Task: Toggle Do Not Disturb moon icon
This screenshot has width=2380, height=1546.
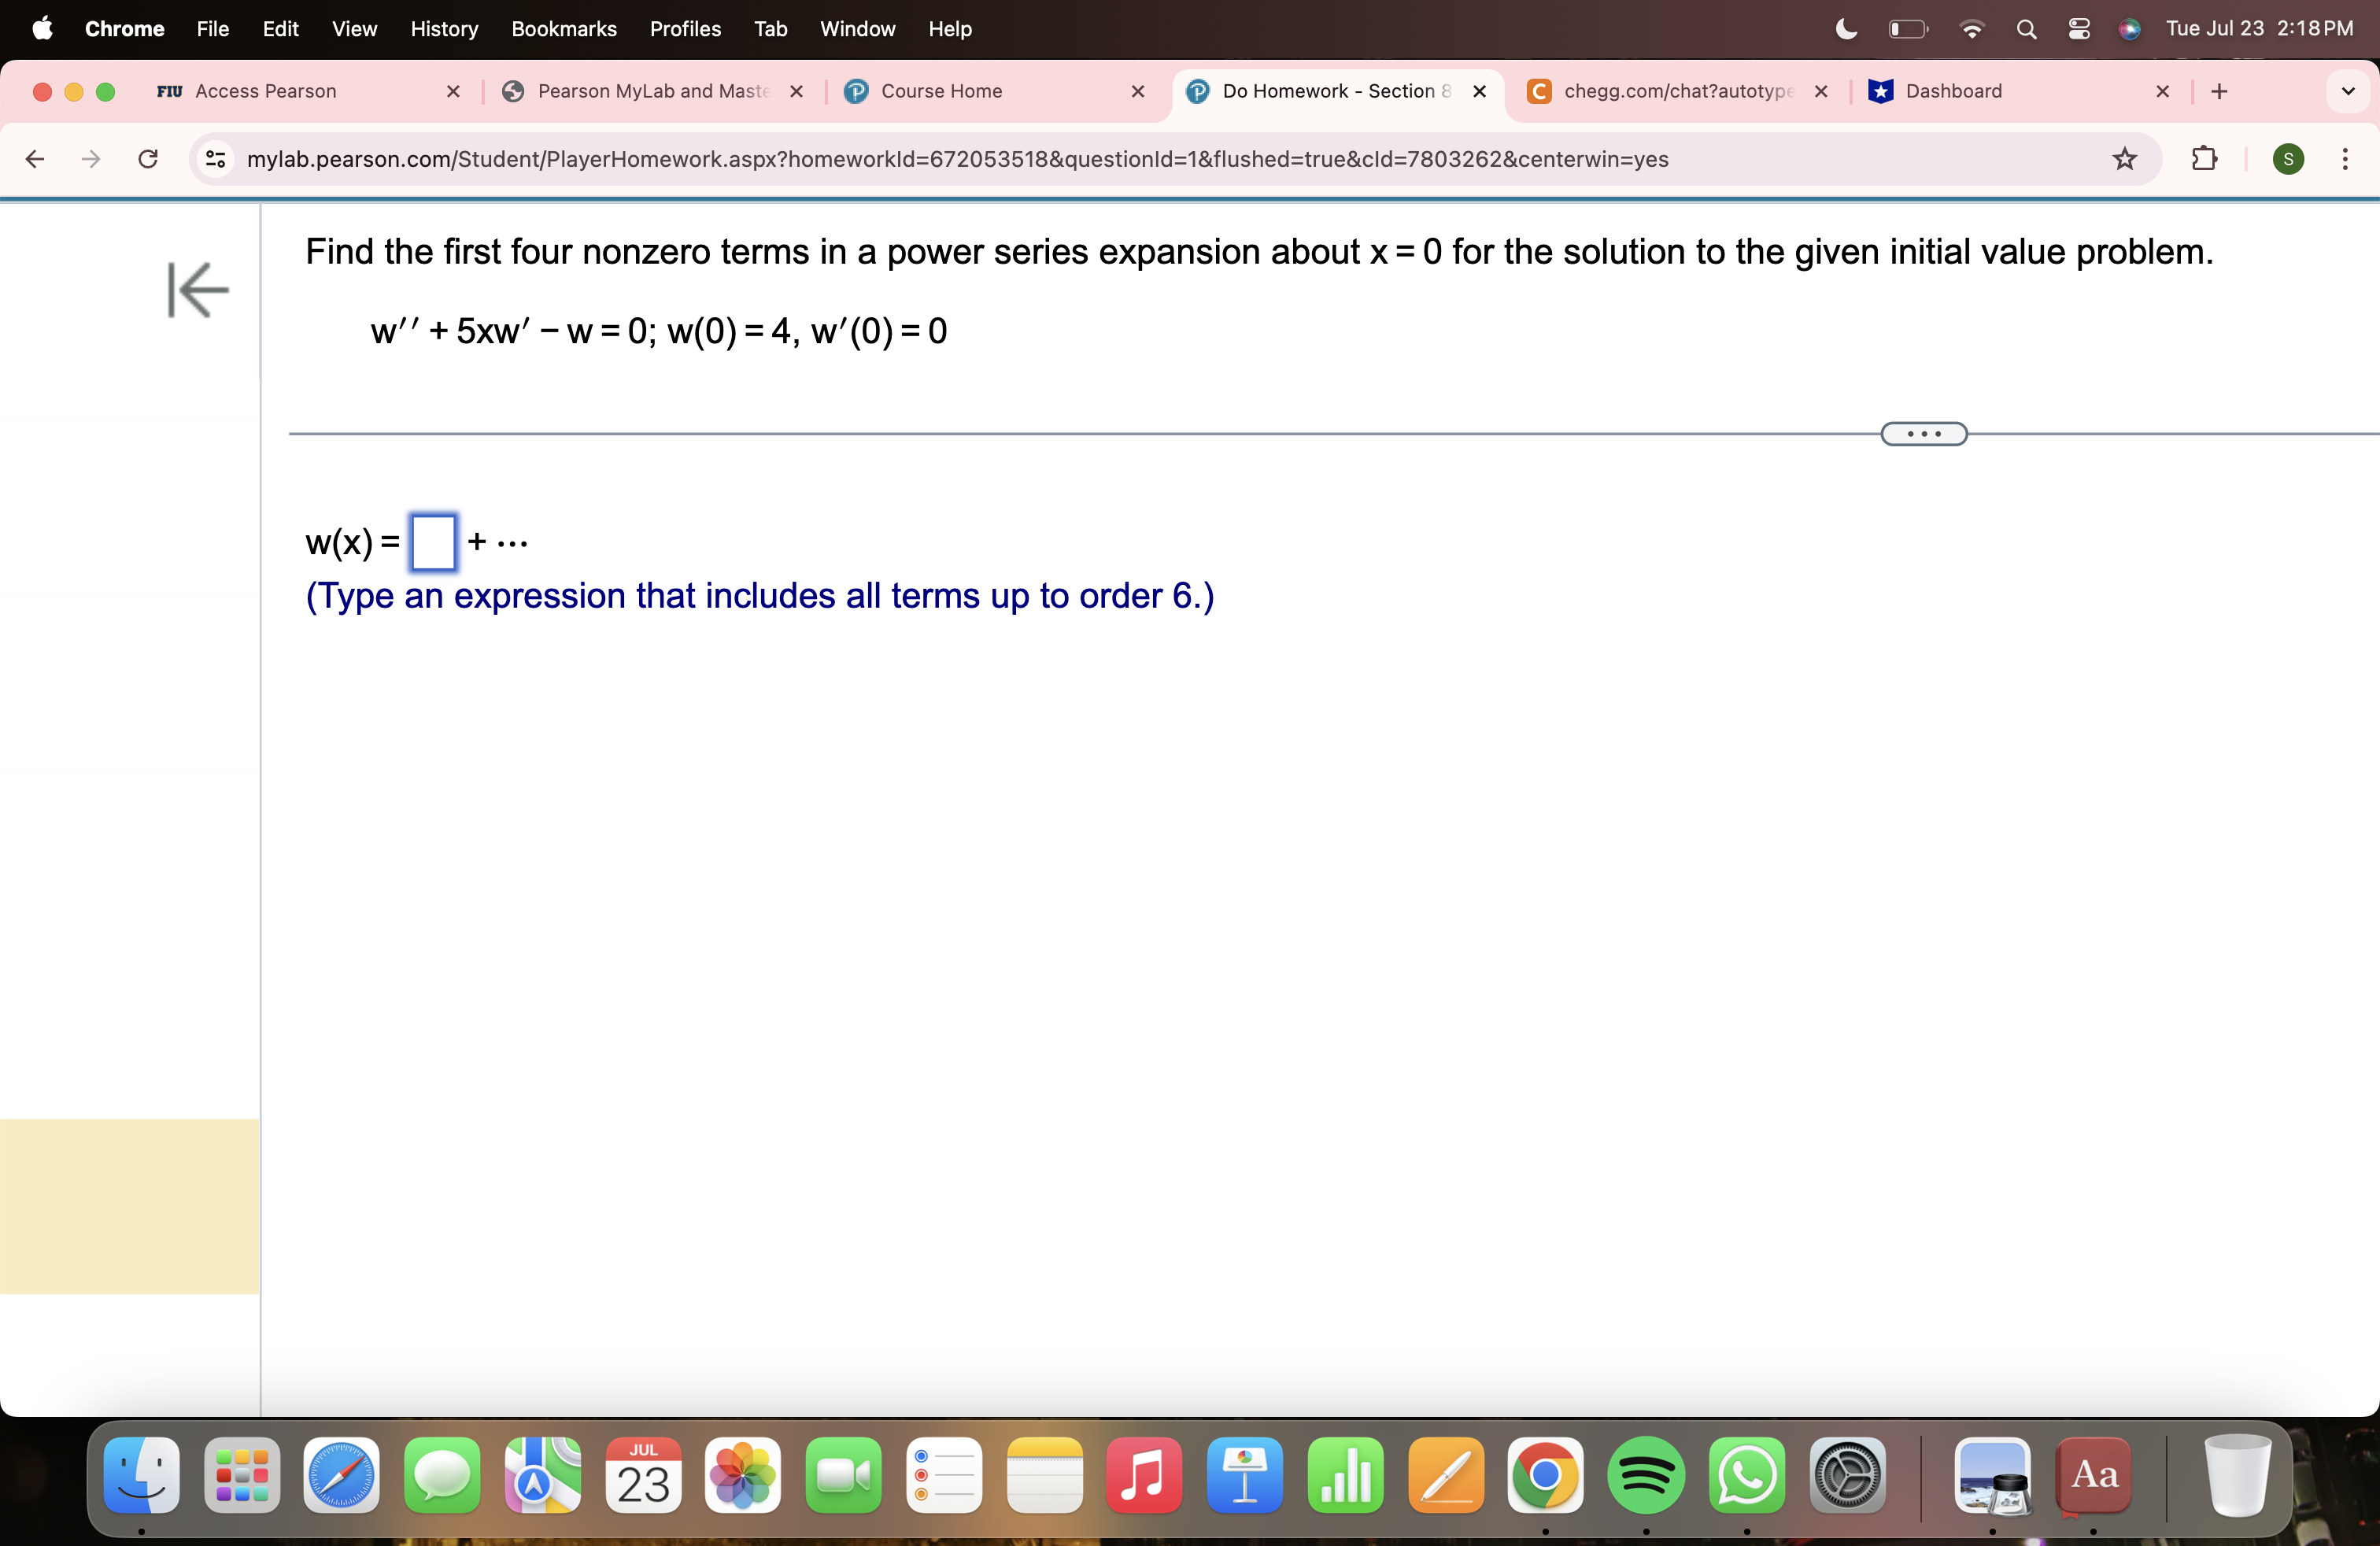Action: [x=1846, y=29]
